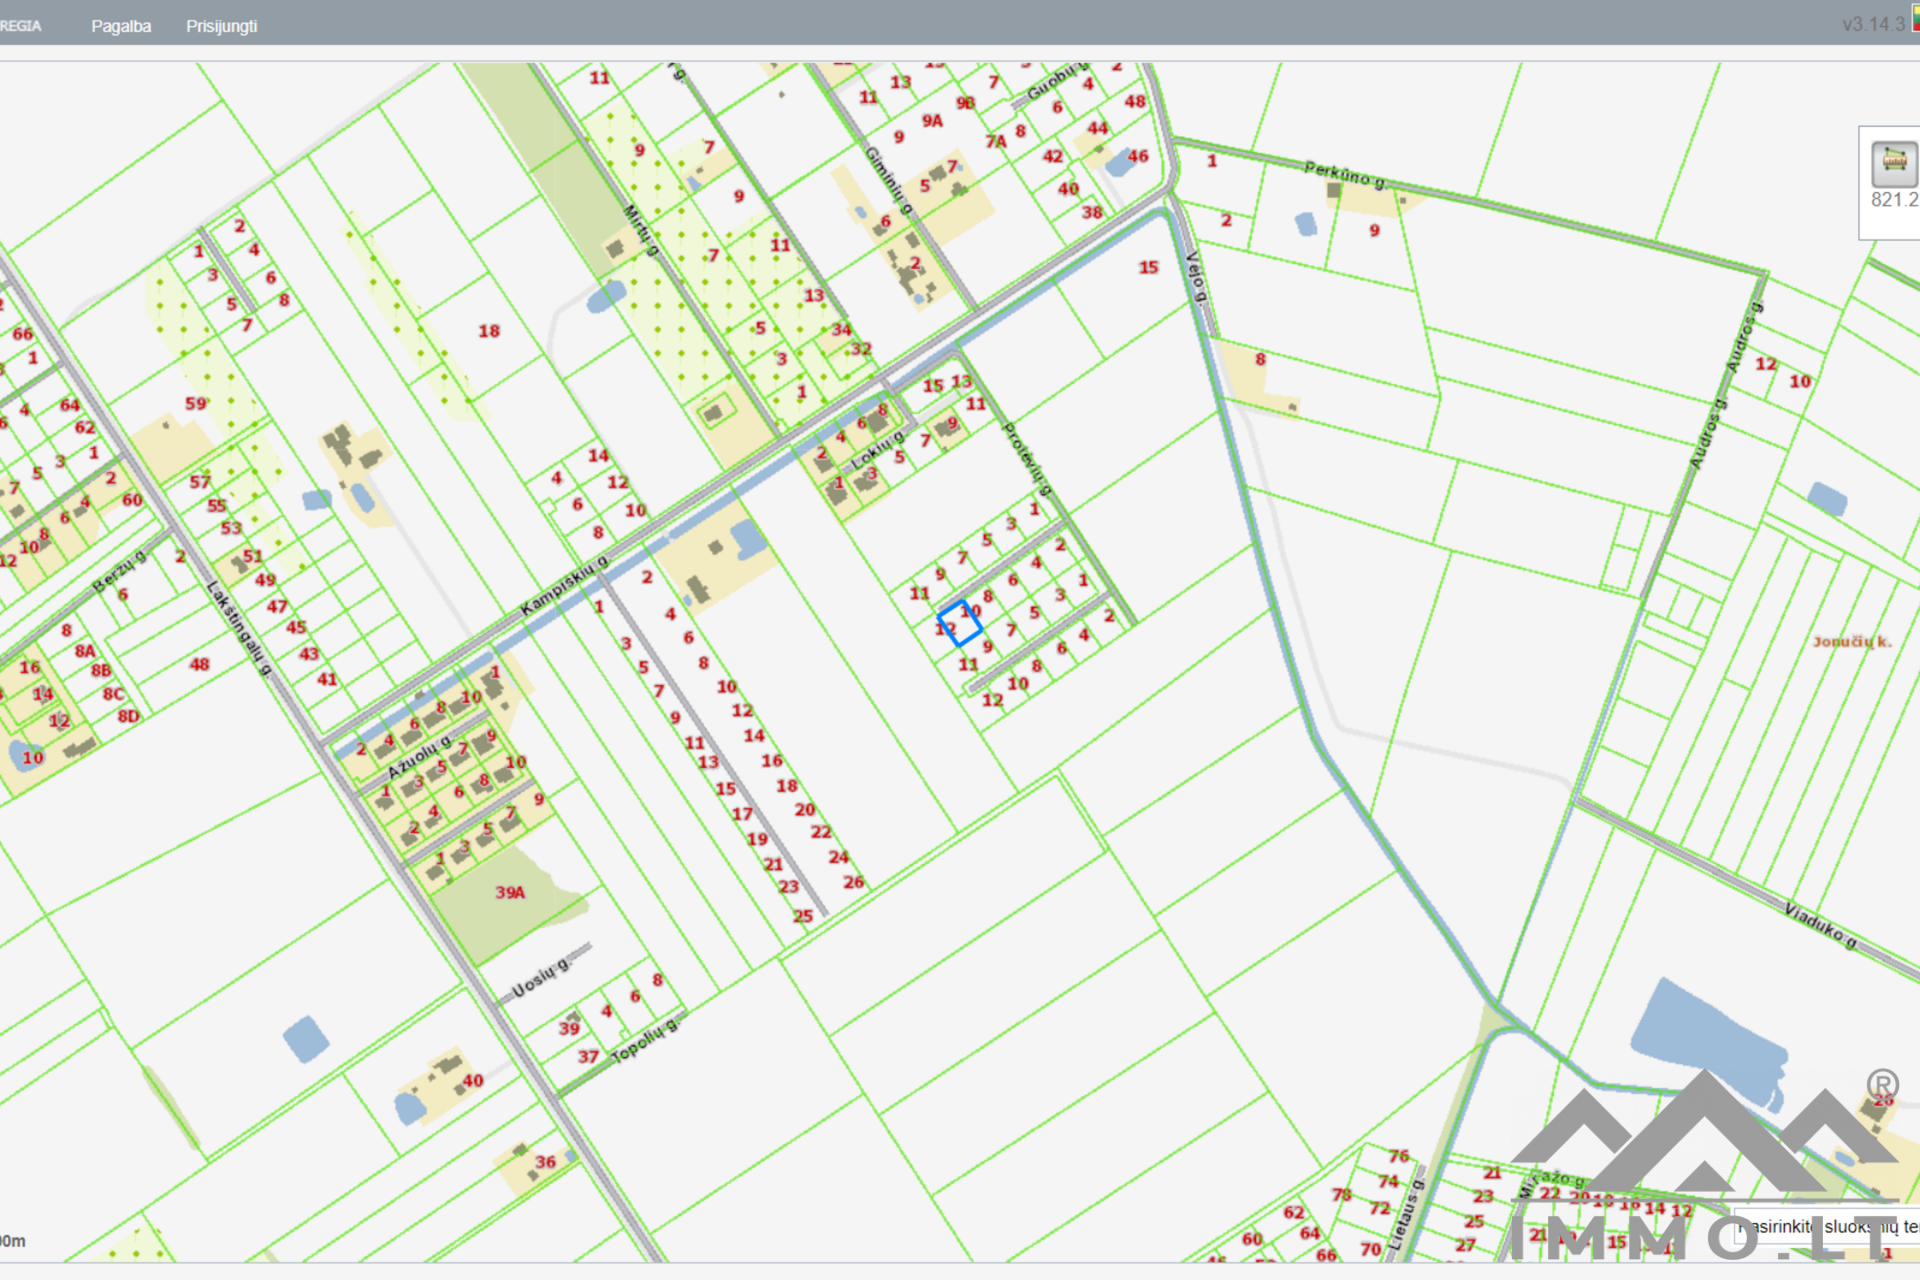1920x1280 pixels.
Task: Select parcel numbered 39A
Action: click(509, 892)
